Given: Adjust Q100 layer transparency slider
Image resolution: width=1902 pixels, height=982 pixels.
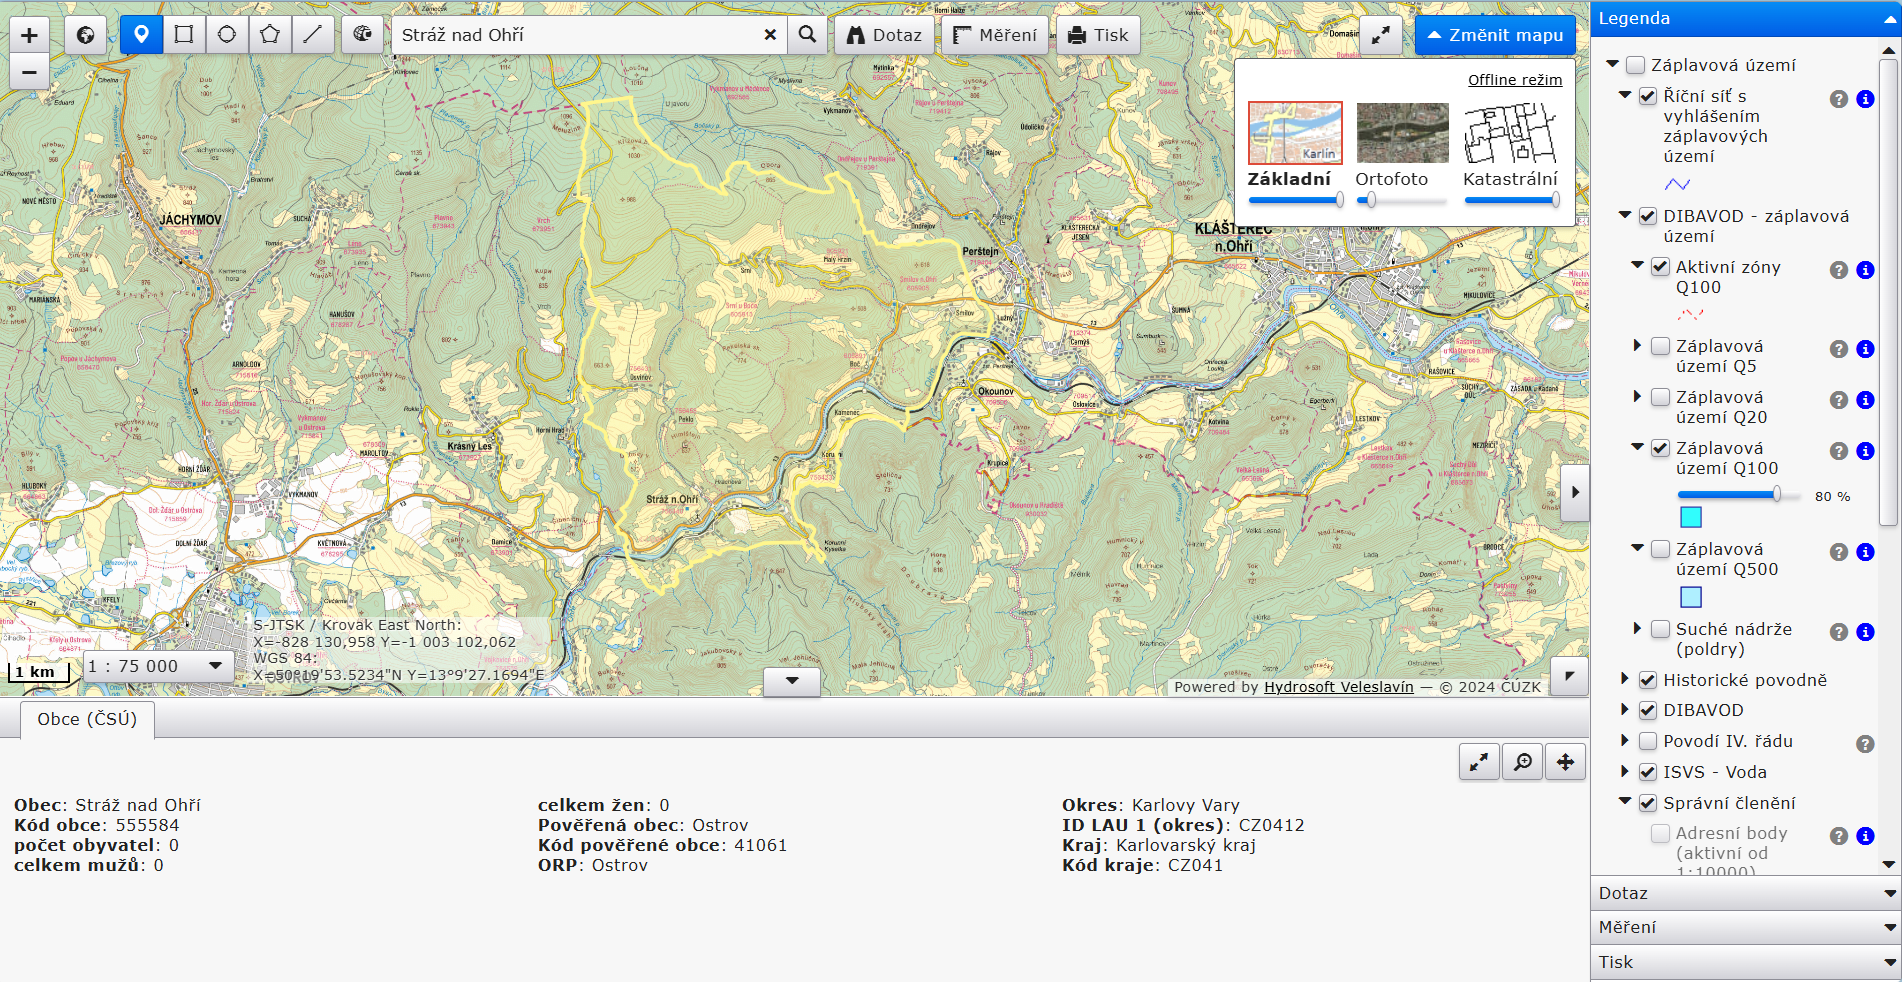Looking at the screenshot, I should pos(1740,495).
